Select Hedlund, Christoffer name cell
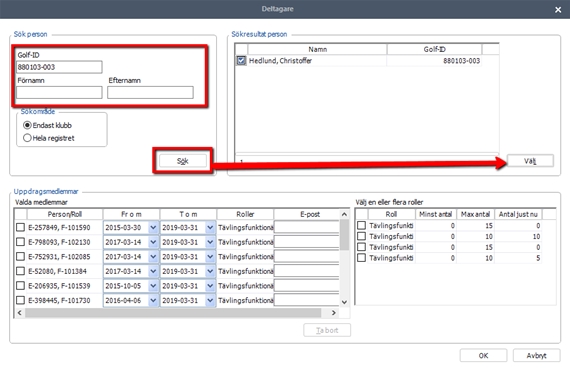 pyautogui.click(x=317, y=61)
